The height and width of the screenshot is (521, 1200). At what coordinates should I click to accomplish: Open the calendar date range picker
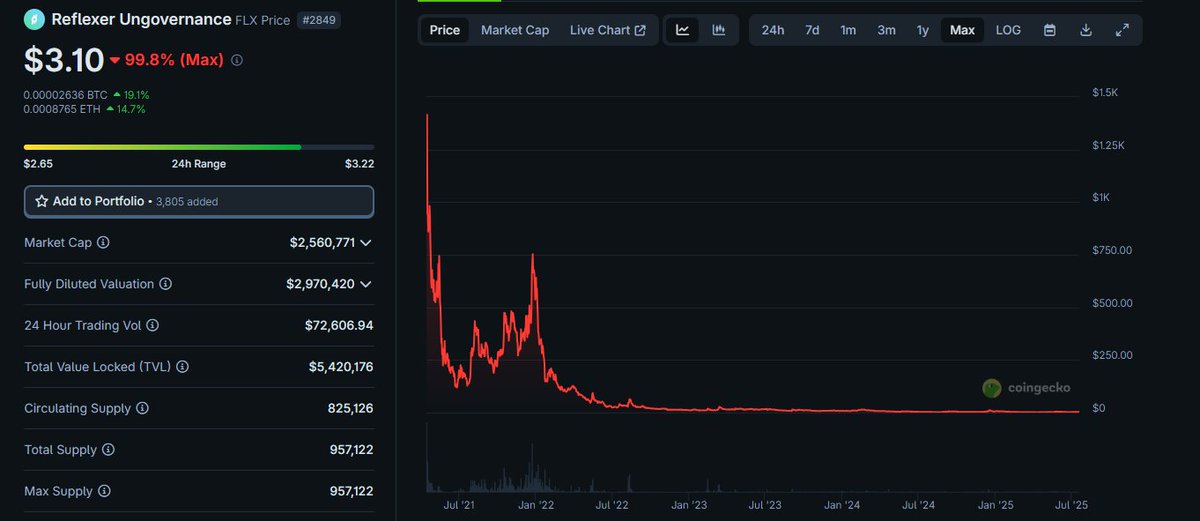pyautogui.click(x=1050, y=30)
